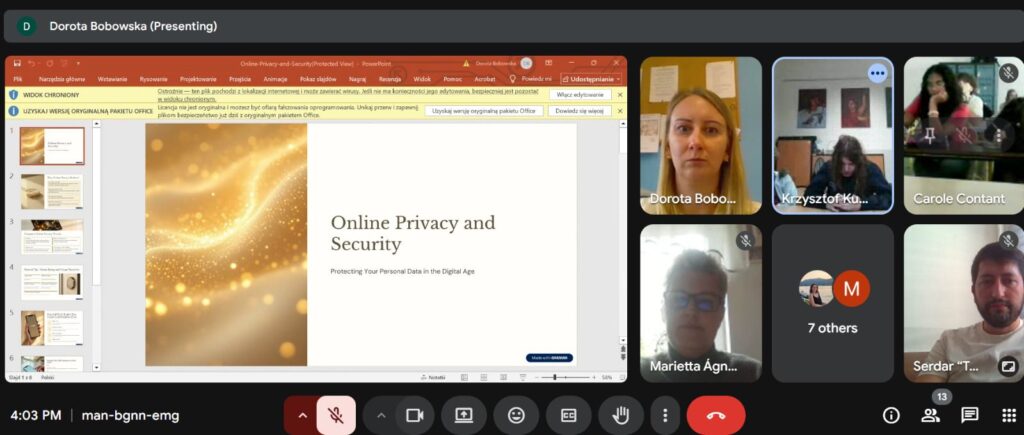This screenshot has height=435, width=1024.
Task: Open the activities grid icon
Action: [x=1008, y=415]
